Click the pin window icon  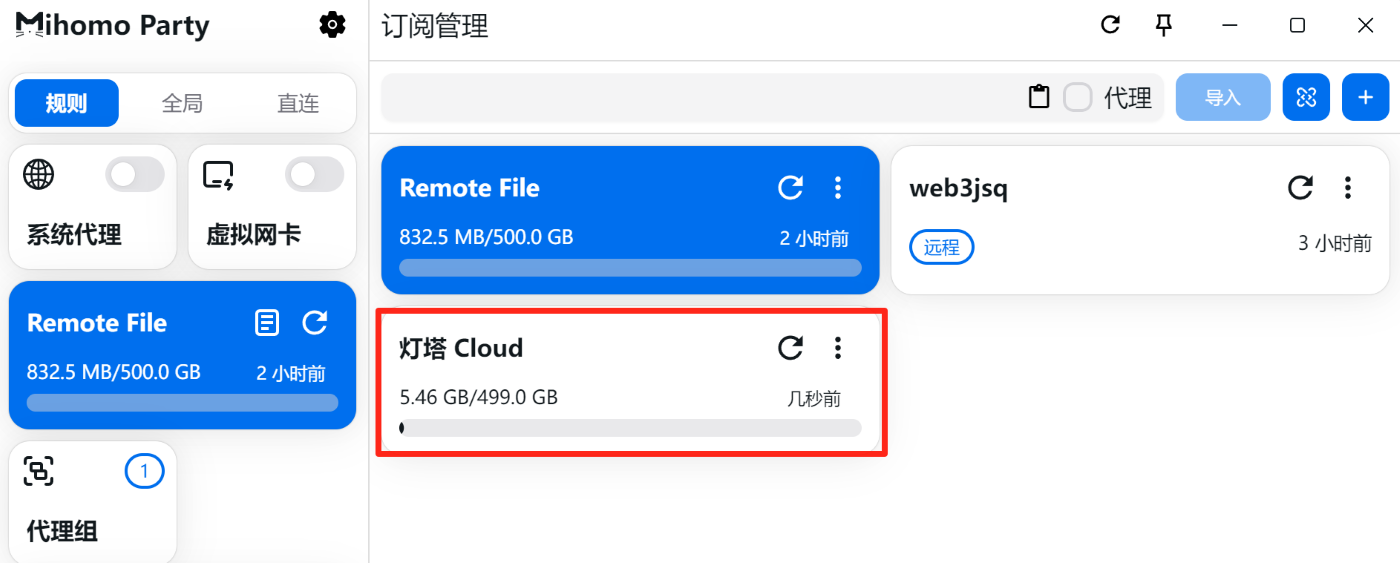tap(1163, 25)
